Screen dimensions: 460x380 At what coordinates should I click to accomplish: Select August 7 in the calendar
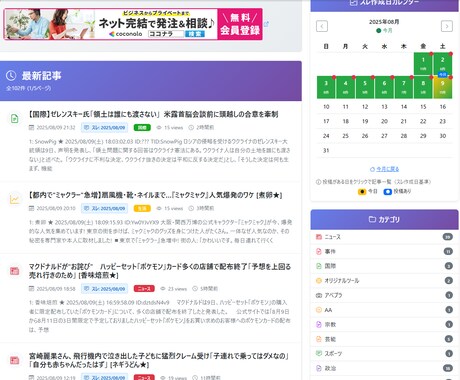pos(404,87)
